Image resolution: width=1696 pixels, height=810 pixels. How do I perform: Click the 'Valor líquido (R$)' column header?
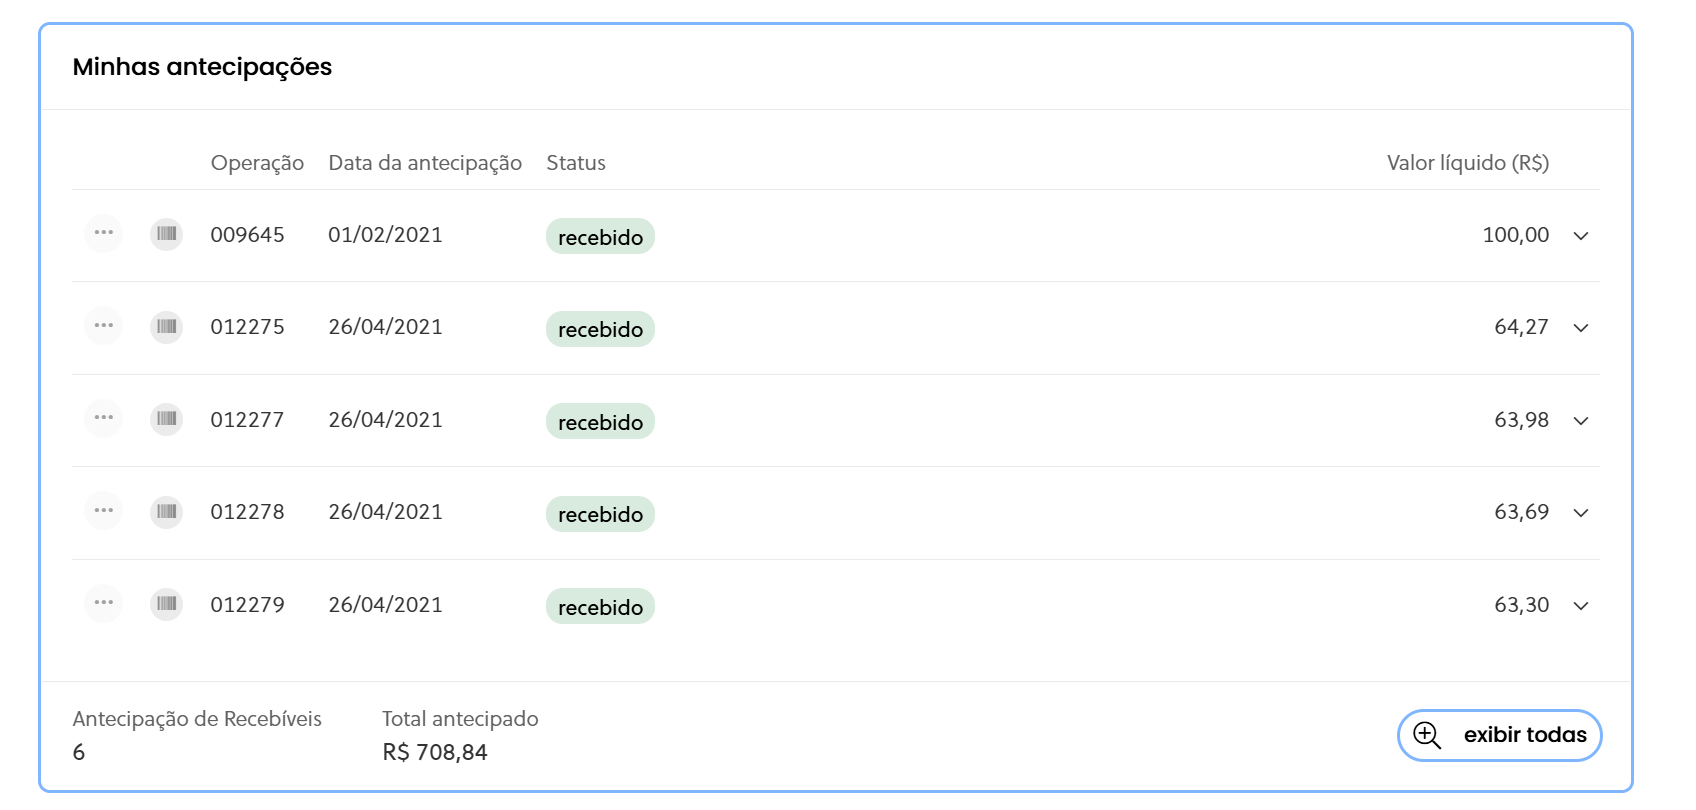[1468, 163]
